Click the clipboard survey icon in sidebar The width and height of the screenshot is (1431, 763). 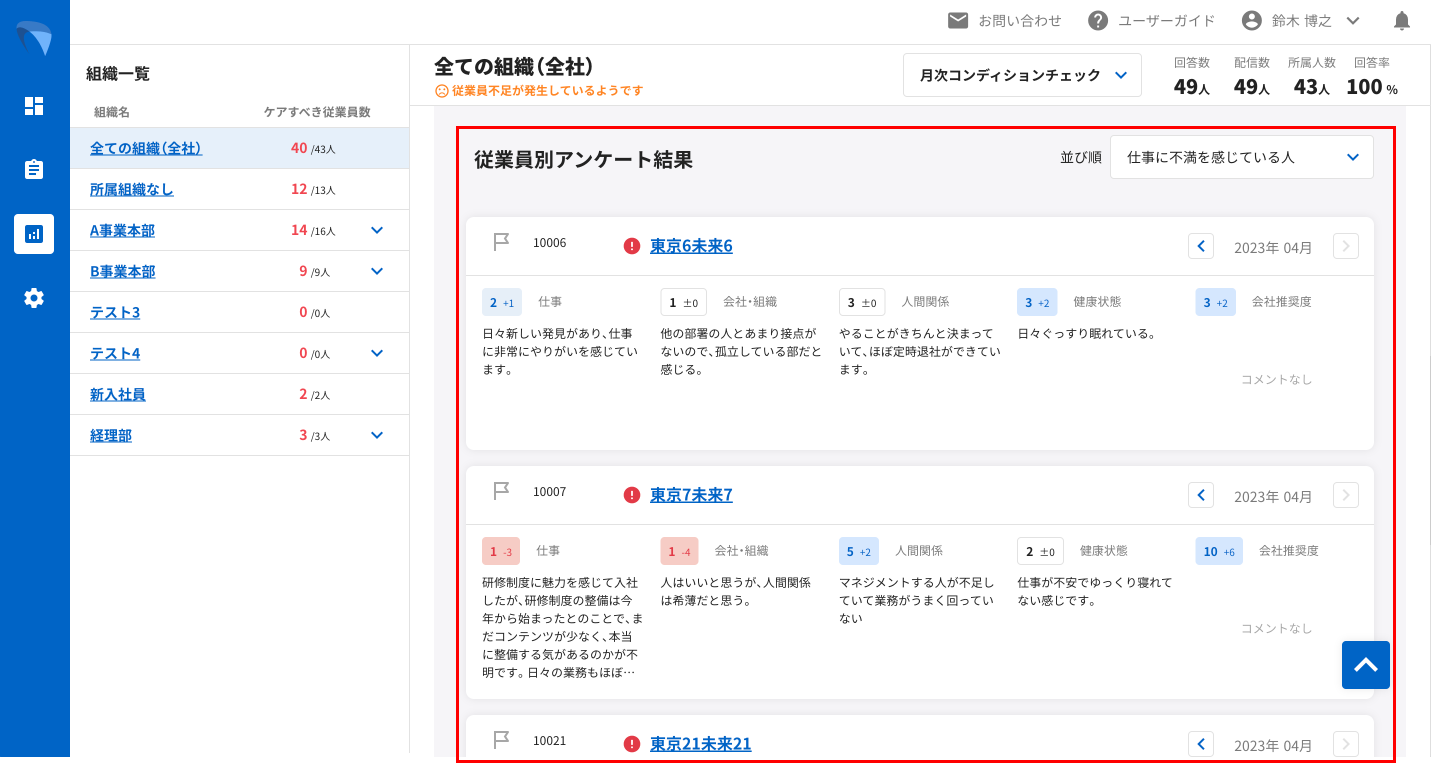[34, 169]
